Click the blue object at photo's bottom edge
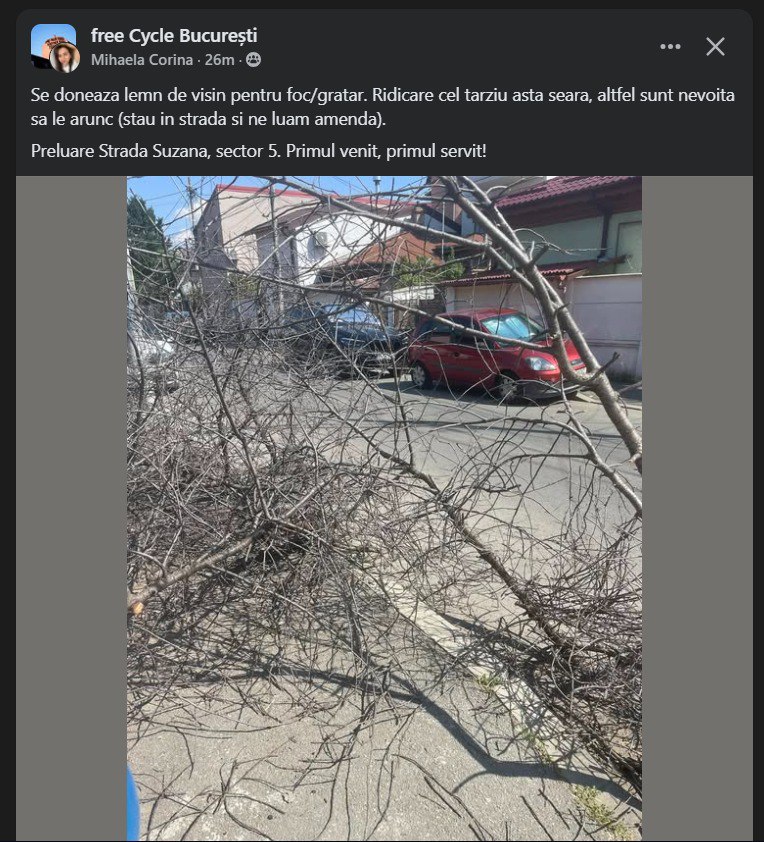Image resolution: width=764 pixels, height=842 pixels. [x=133, y=803]
